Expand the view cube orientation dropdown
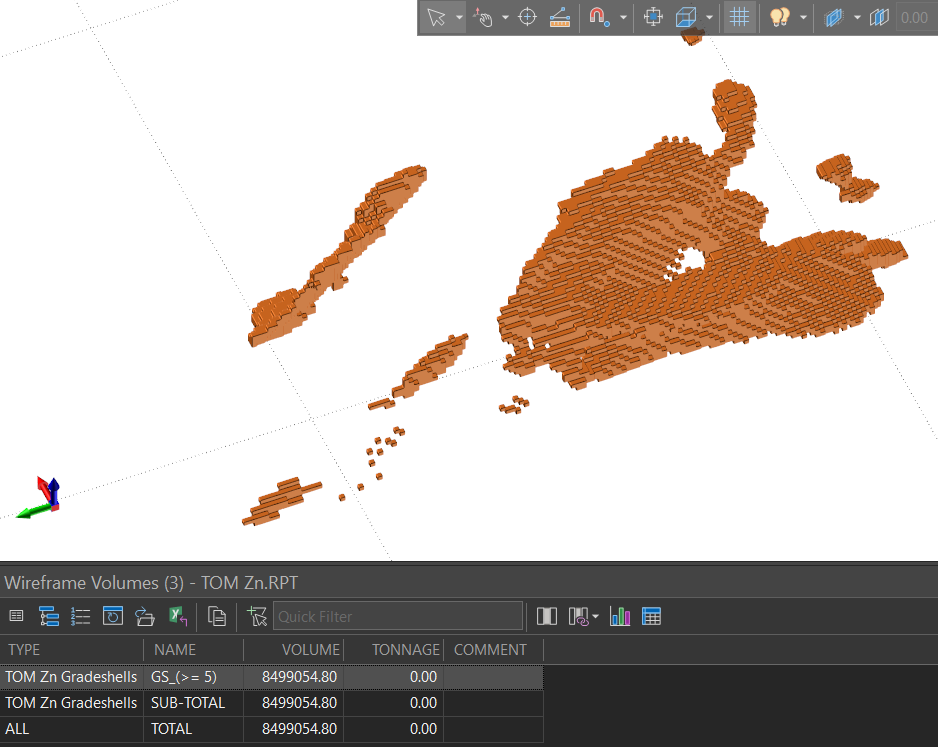The image size is (938, 747). (709, 17)
